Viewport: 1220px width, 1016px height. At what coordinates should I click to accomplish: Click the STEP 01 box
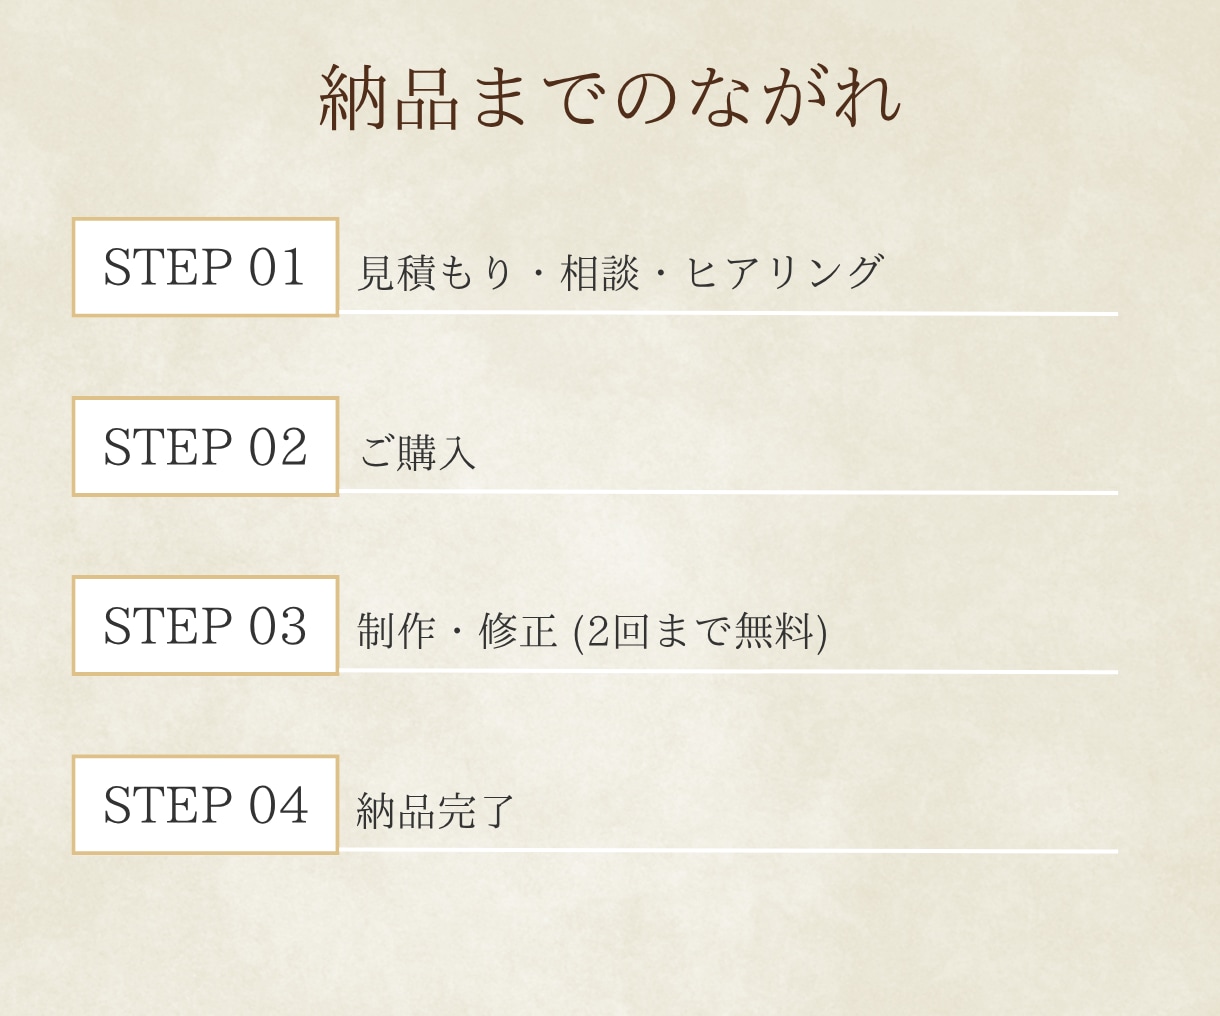coord(205,267)
